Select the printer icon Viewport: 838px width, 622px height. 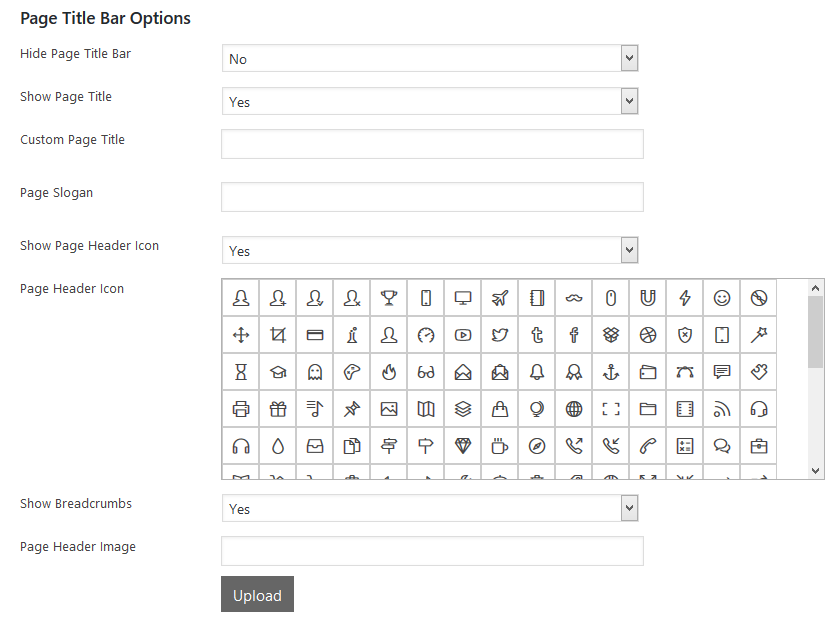pos(241,409)
